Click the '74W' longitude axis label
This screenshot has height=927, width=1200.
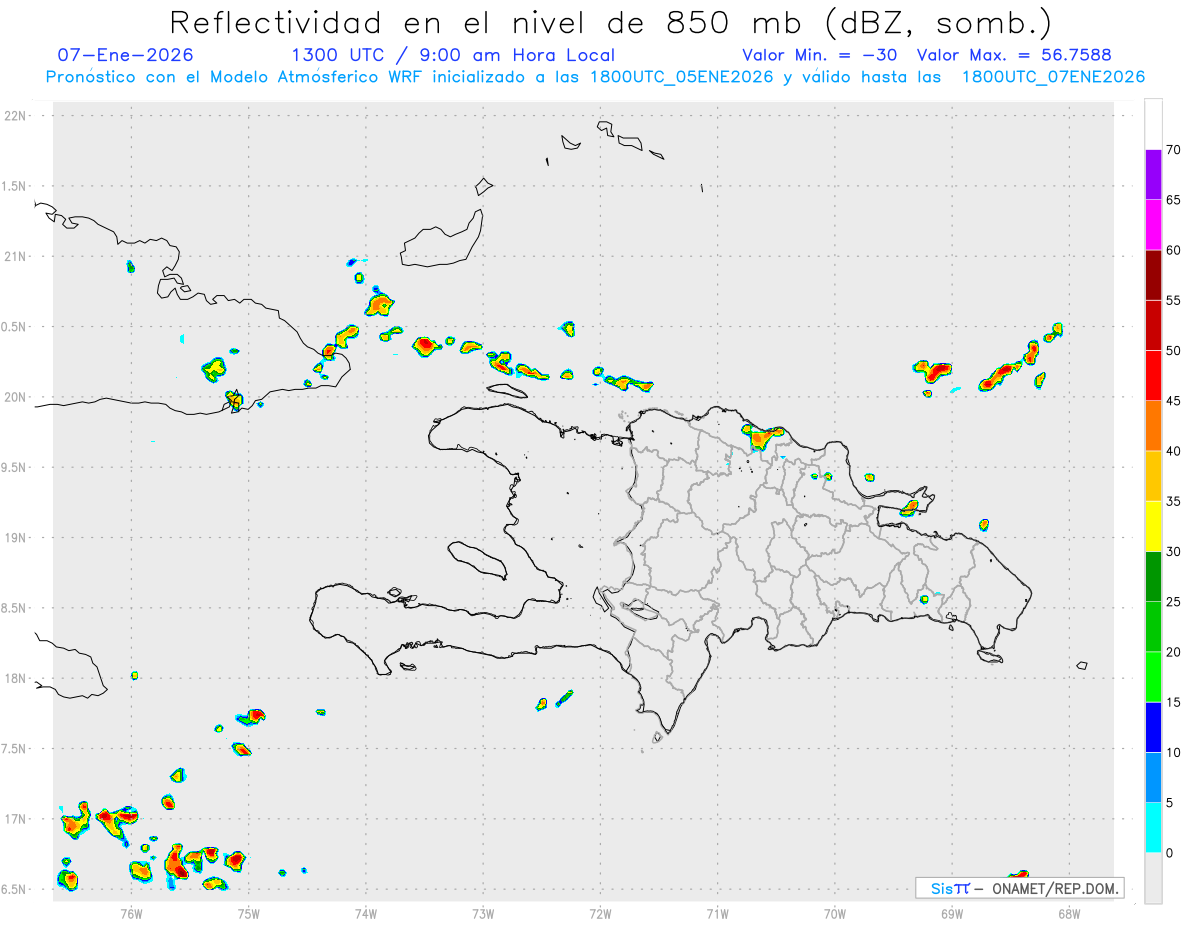pyautogui.click(x=366, y=913)
